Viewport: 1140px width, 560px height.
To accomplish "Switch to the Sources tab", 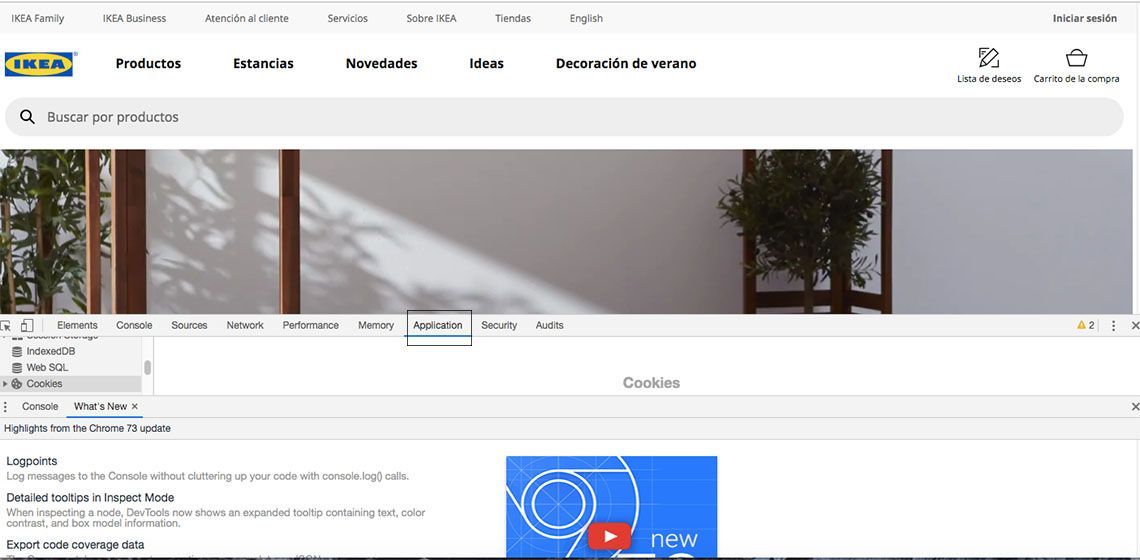I will click(189, 325).
